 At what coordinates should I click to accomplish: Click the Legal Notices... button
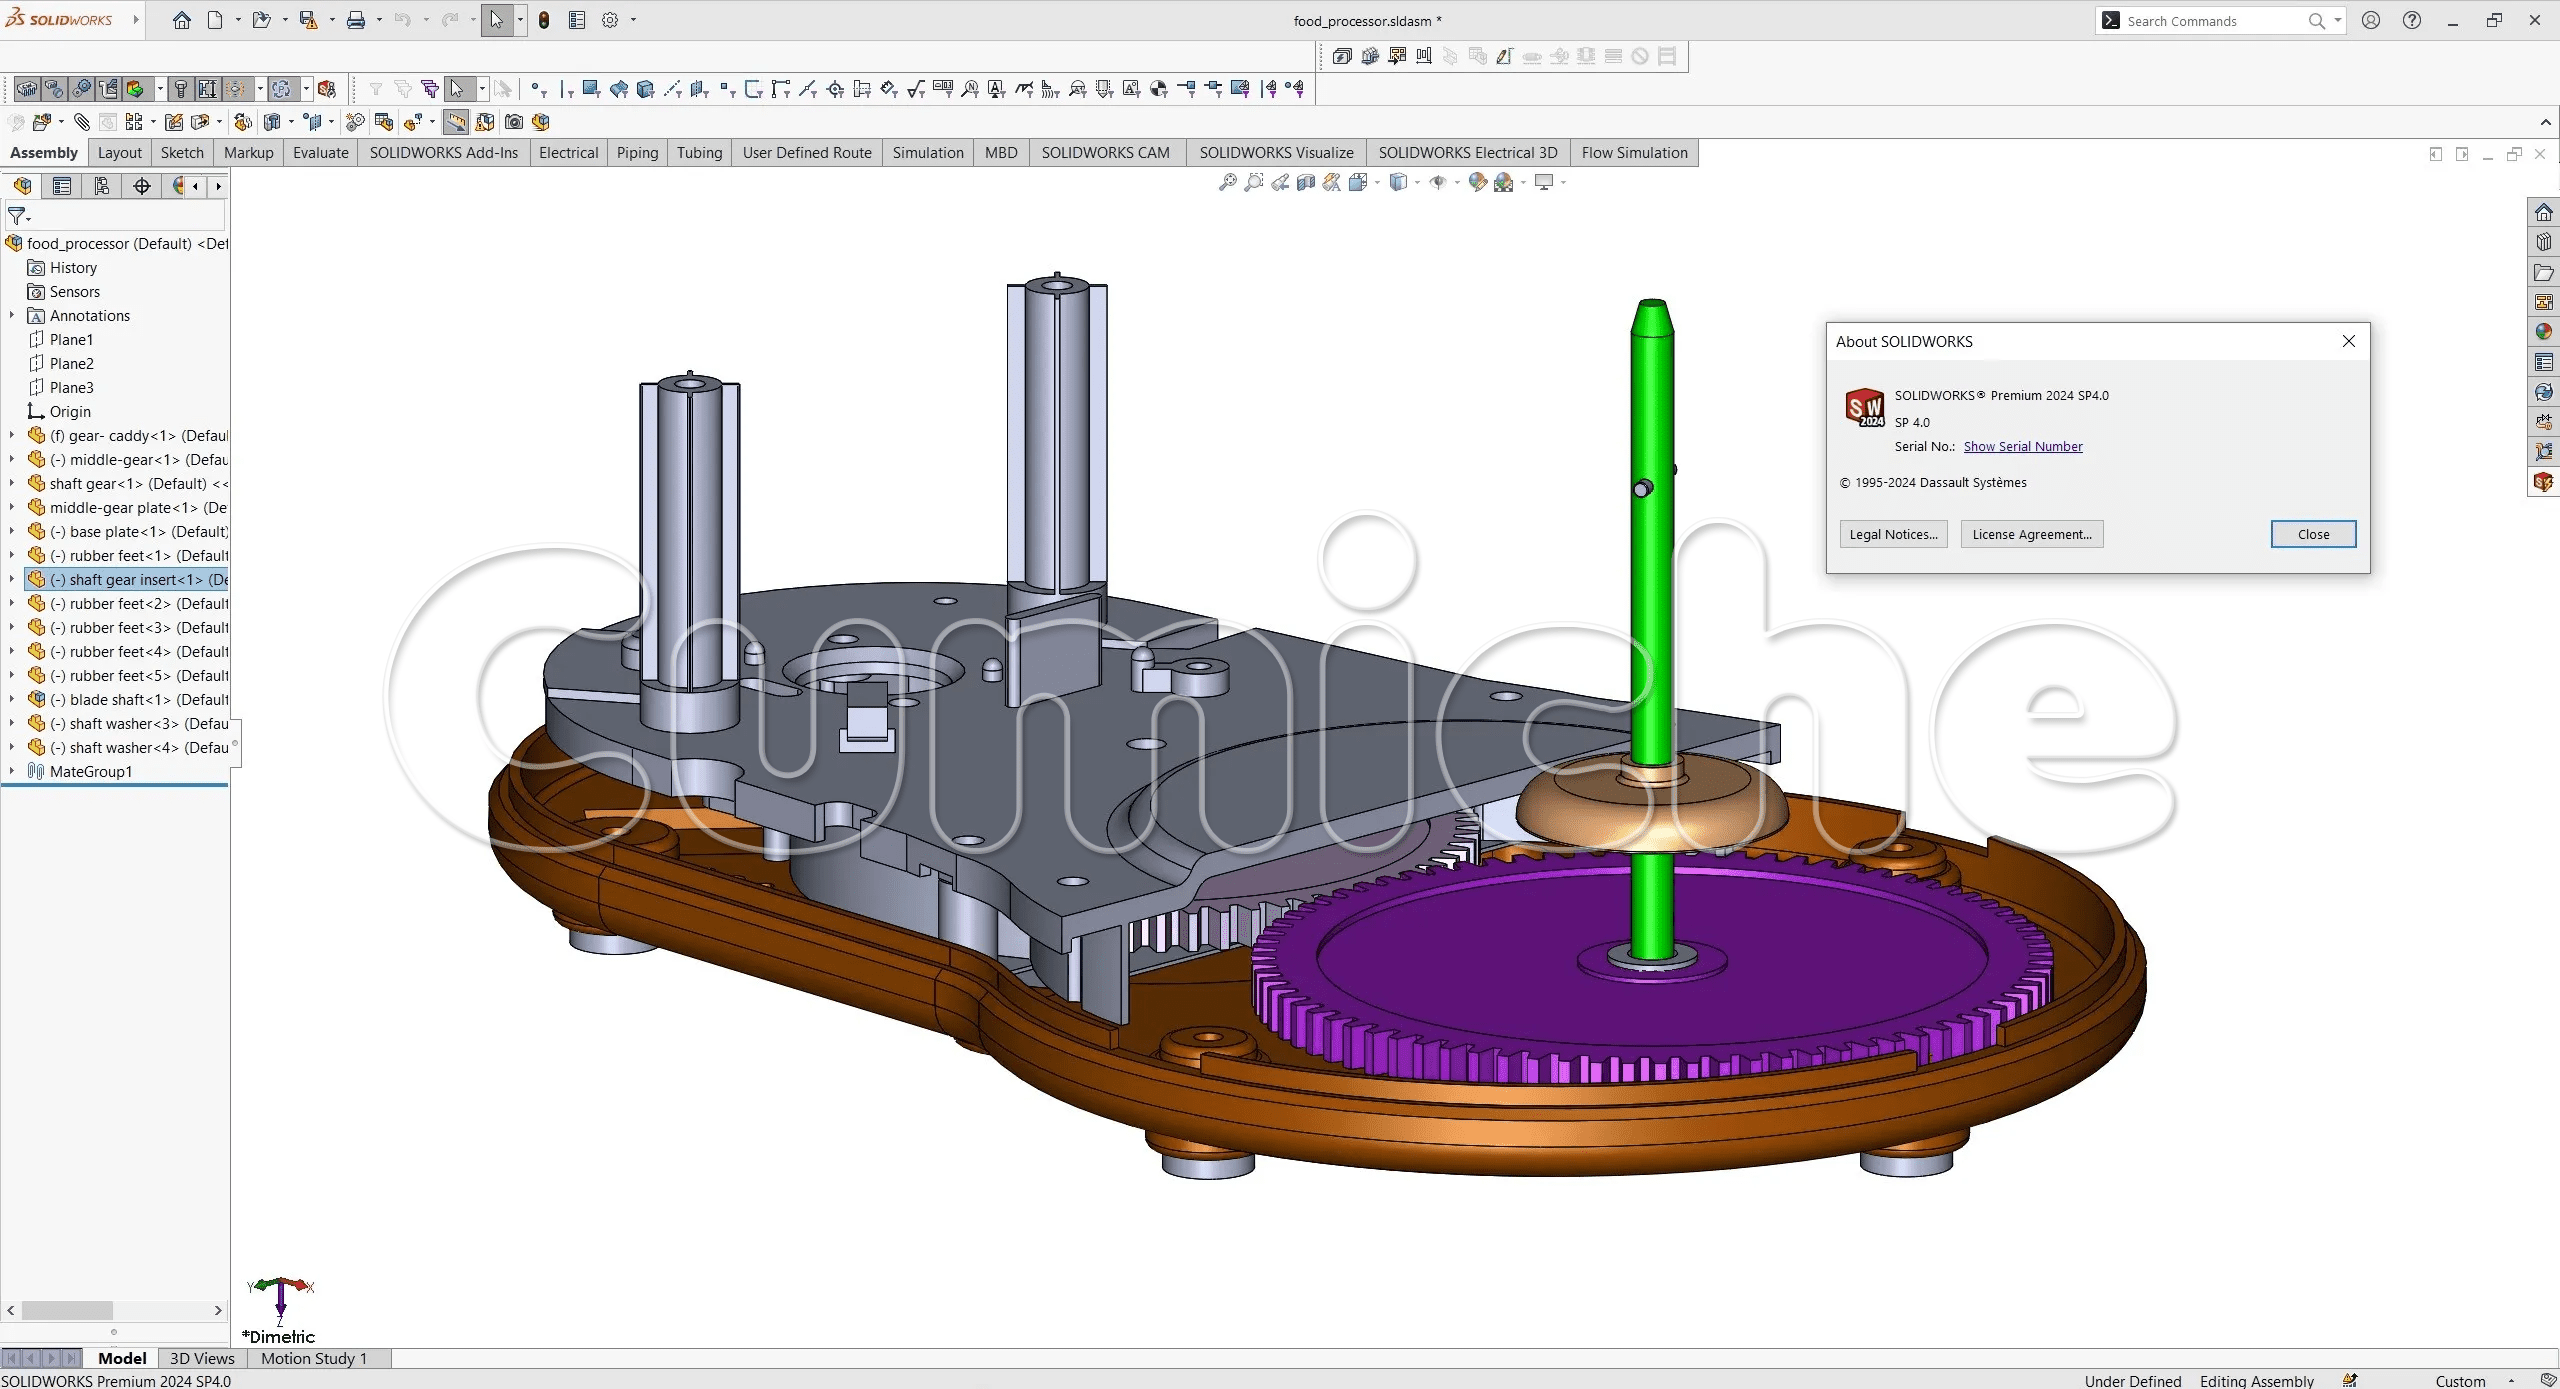tap(1893, 534)
